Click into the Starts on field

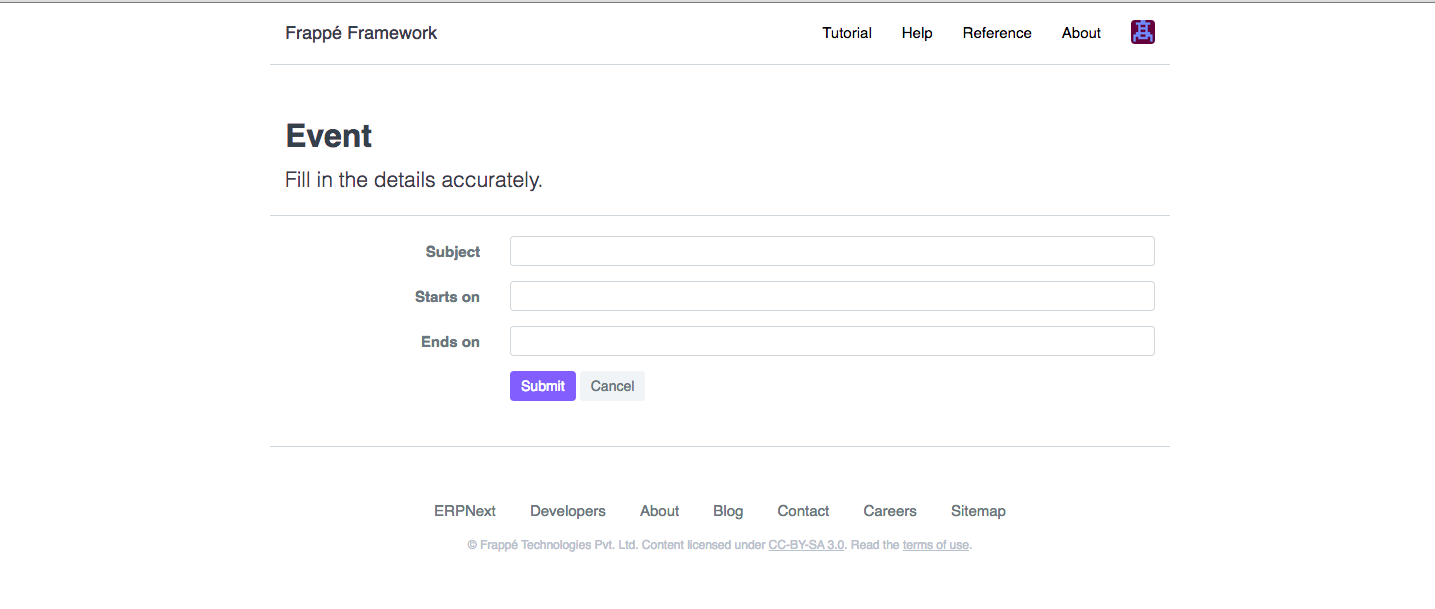[831, 296]
